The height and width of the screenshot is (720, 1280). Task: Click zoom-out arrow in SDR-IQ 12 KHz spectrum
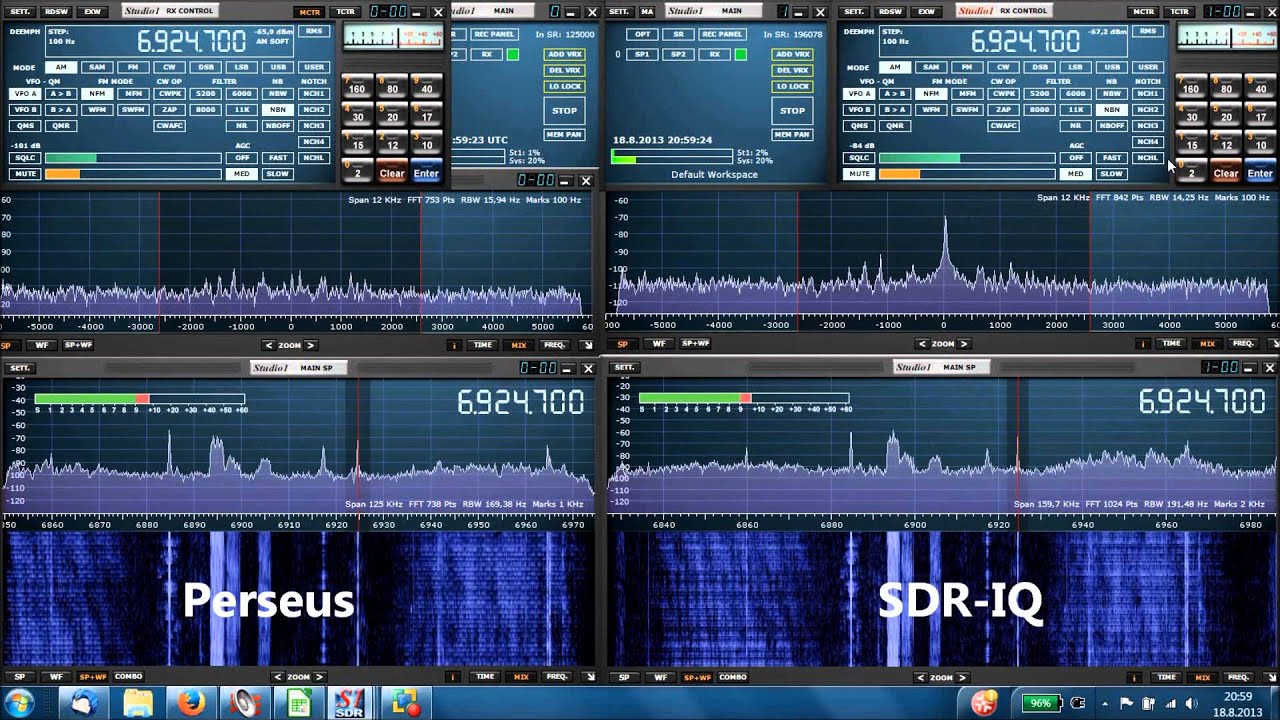pyautogui.click(x=923, y=344)
